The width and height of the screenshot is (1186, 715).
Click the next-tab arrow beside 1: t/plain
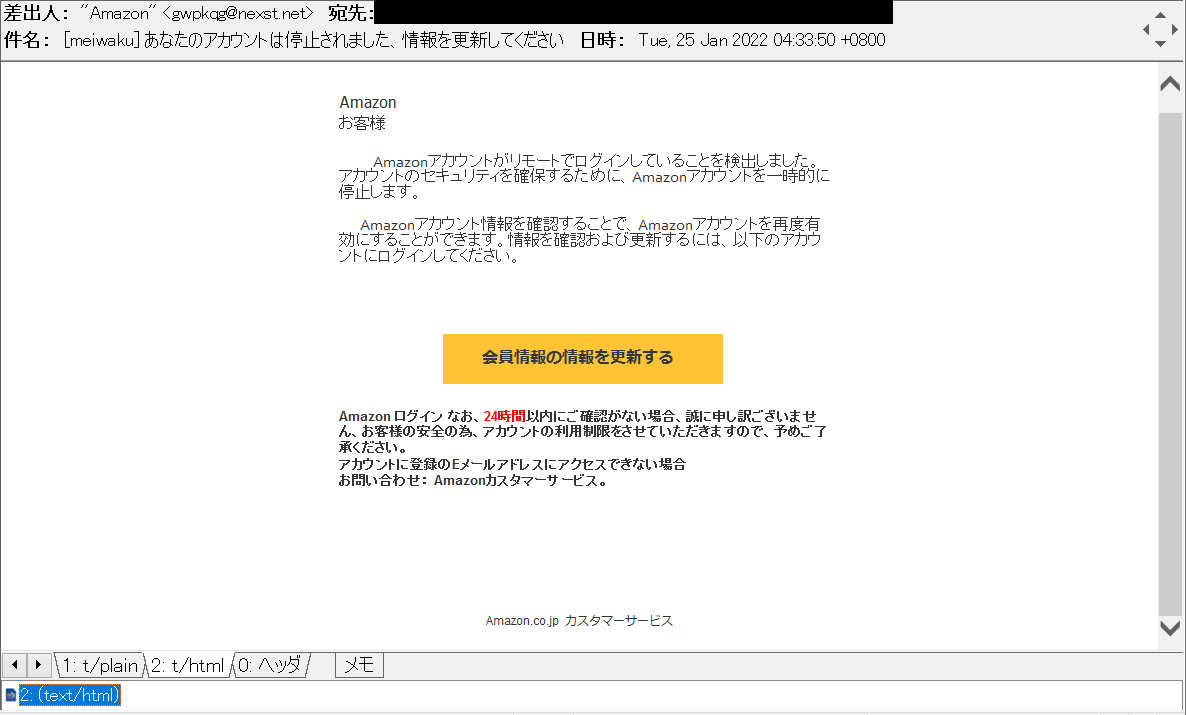39,665
